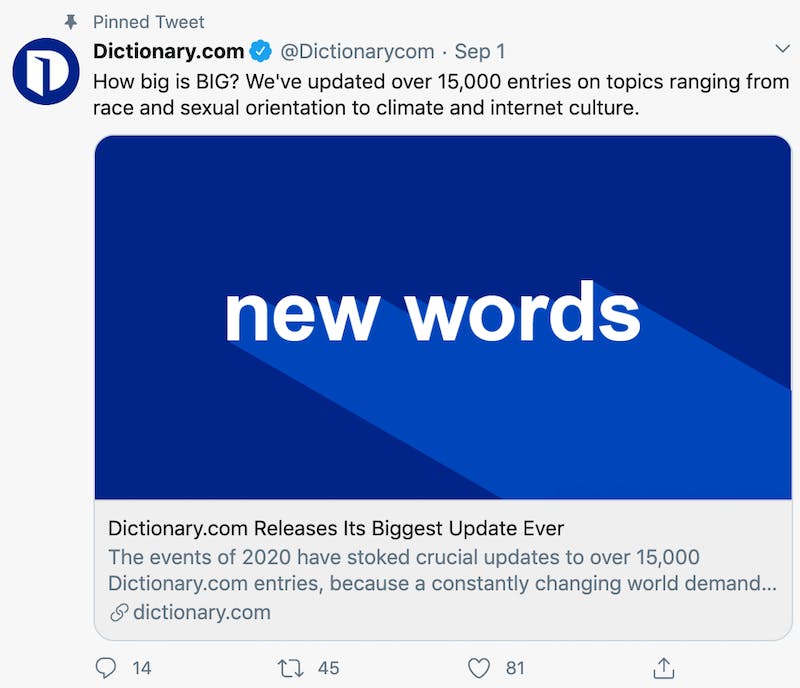The width and height of the screenshot is (800, 688).
Task: Click the blue verified badge
Action: point(261,51)
